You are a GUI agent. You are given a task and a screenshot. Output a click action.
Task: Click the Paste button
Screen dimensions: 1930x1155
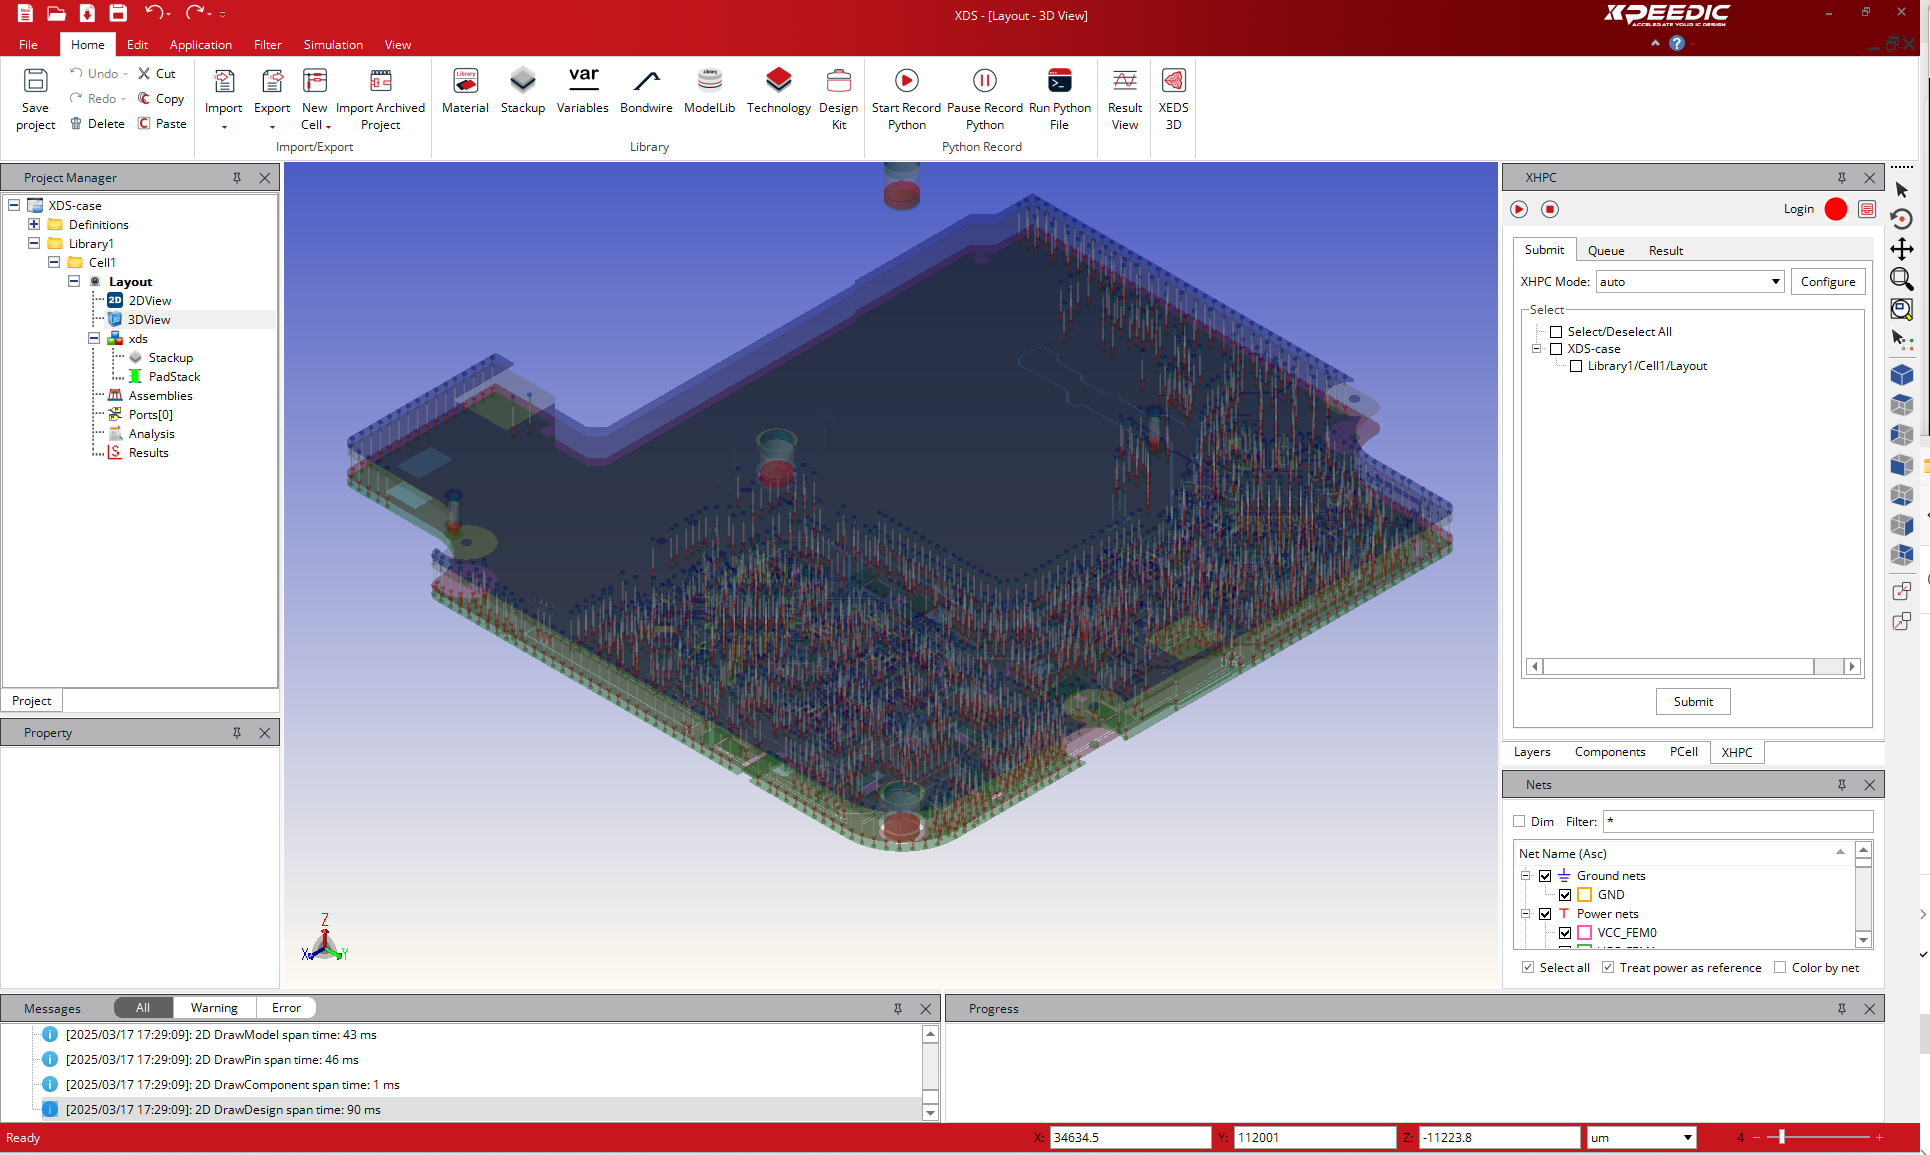click(162, 123)
